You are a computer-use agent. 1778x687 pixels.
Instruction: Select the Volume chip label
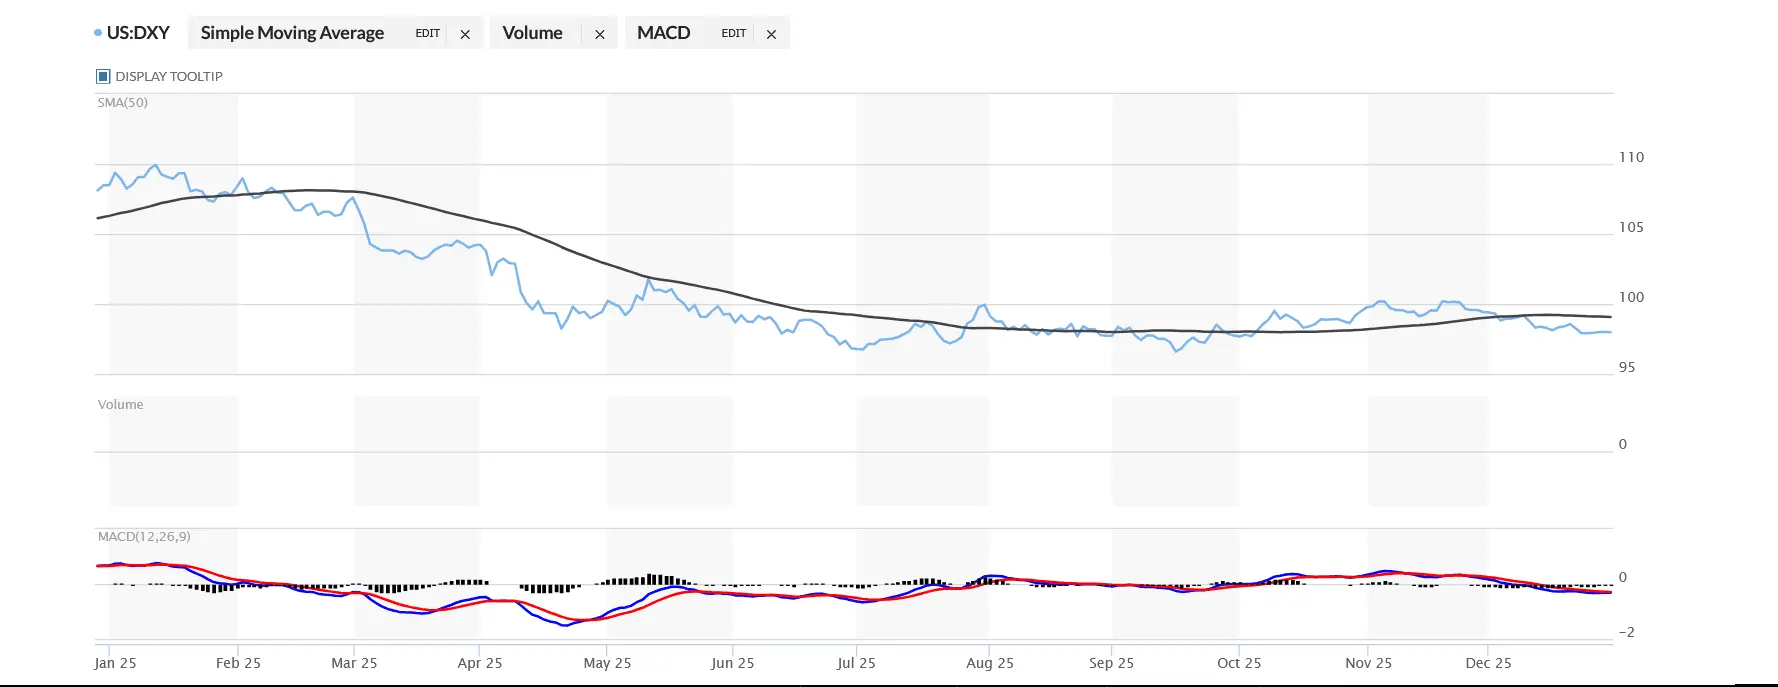pos(532,33)
